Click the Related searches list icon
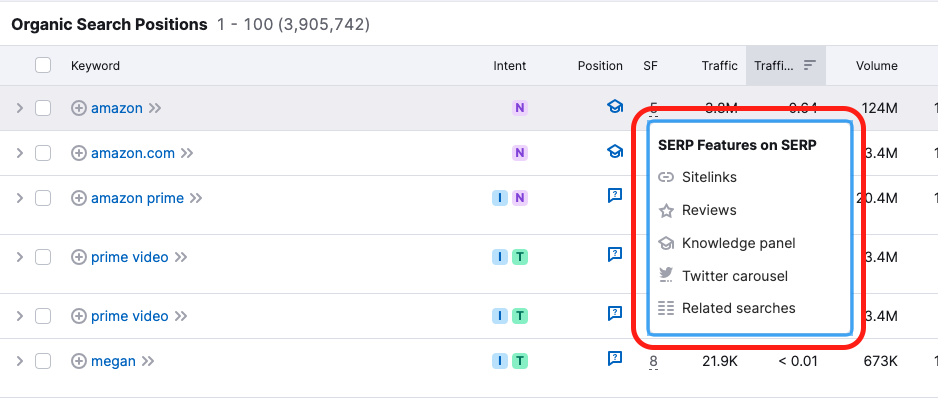The image size is (938, 400). click(666, 309)
